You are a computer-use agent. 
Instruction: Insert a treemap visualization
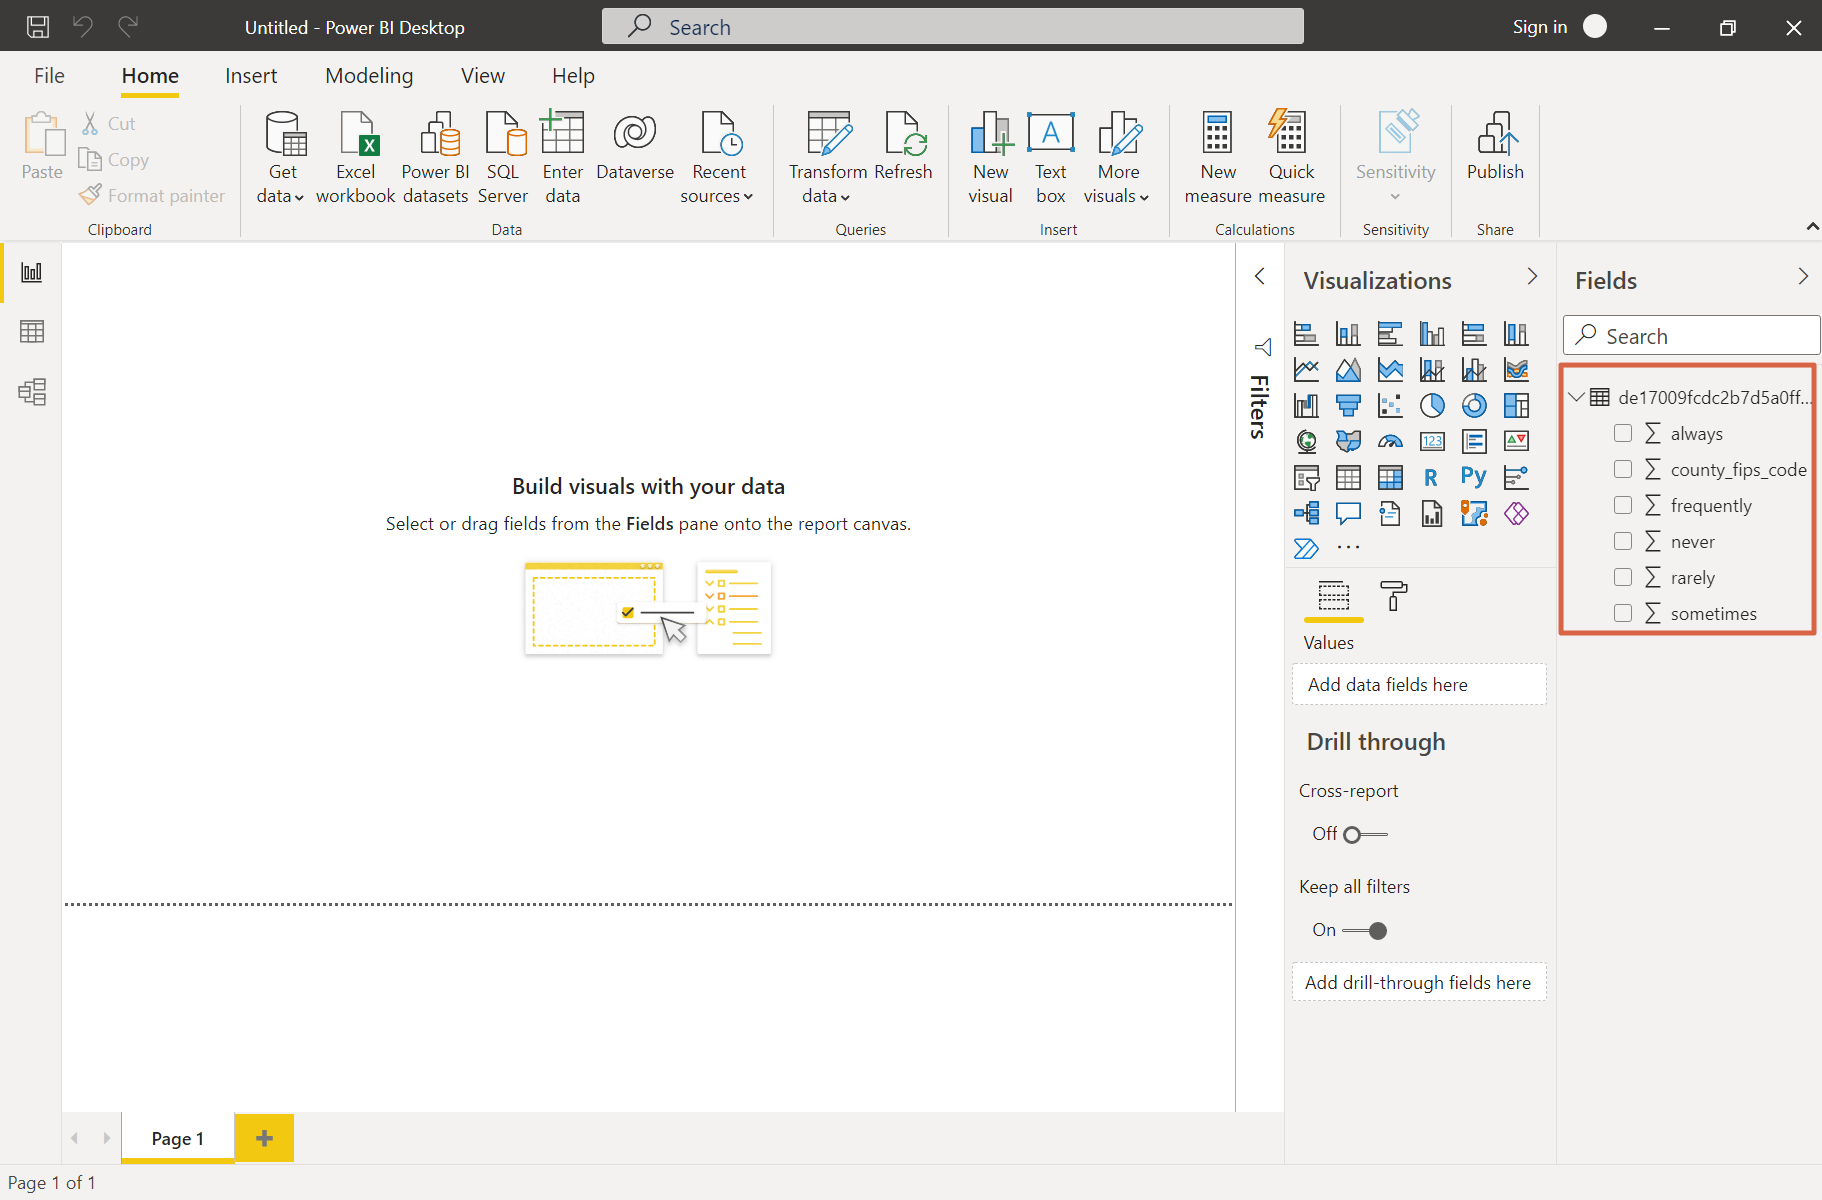coord(1517,405)
